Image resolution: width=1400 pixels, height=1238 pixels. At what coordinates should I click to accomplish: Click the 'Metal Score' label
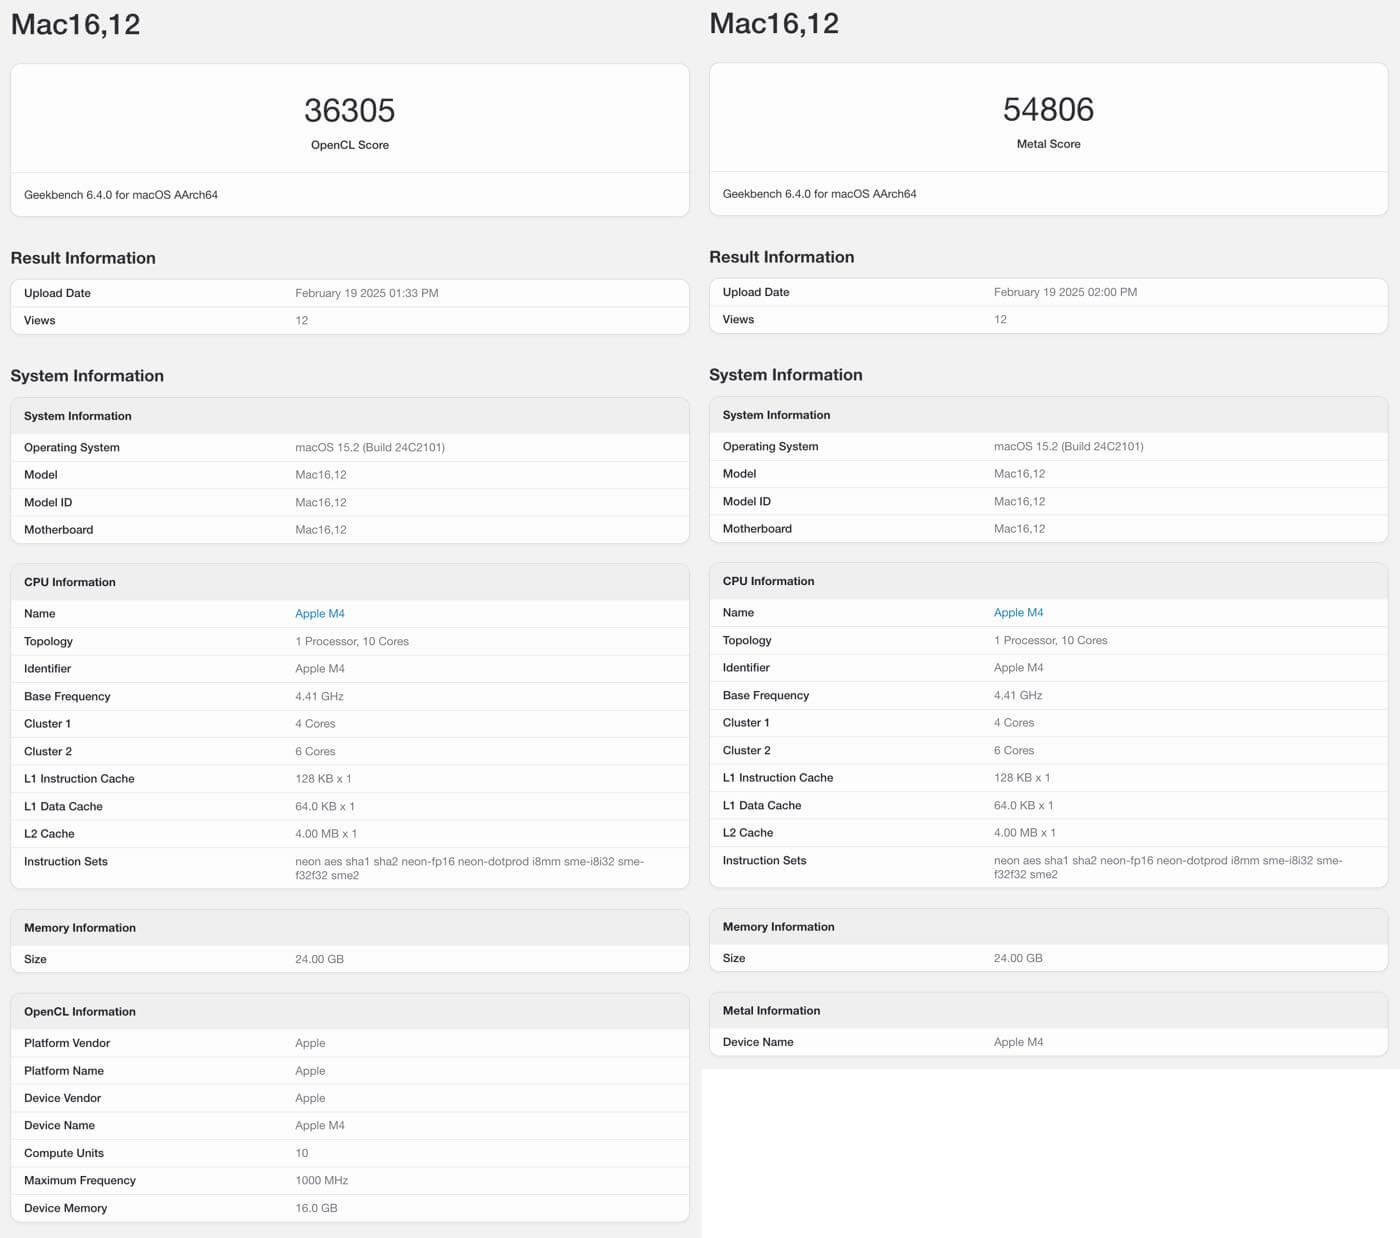click(x=1048, y=144)
